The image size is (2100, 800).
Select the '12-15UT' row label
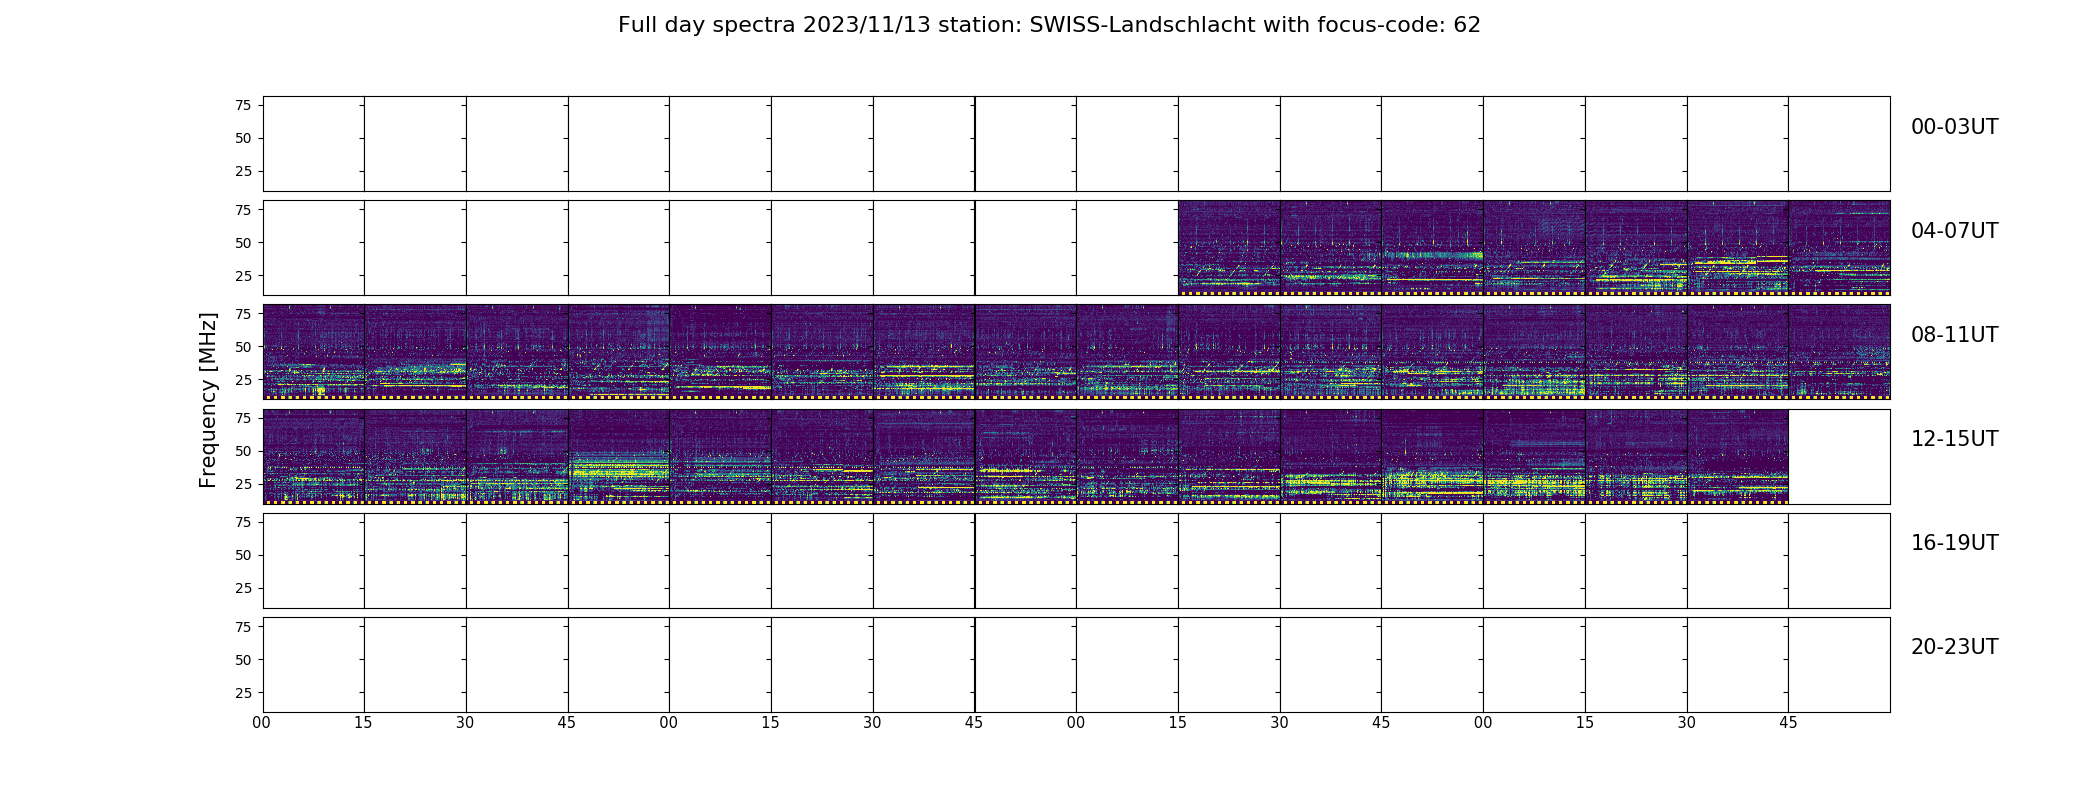tap(1954, 439)
